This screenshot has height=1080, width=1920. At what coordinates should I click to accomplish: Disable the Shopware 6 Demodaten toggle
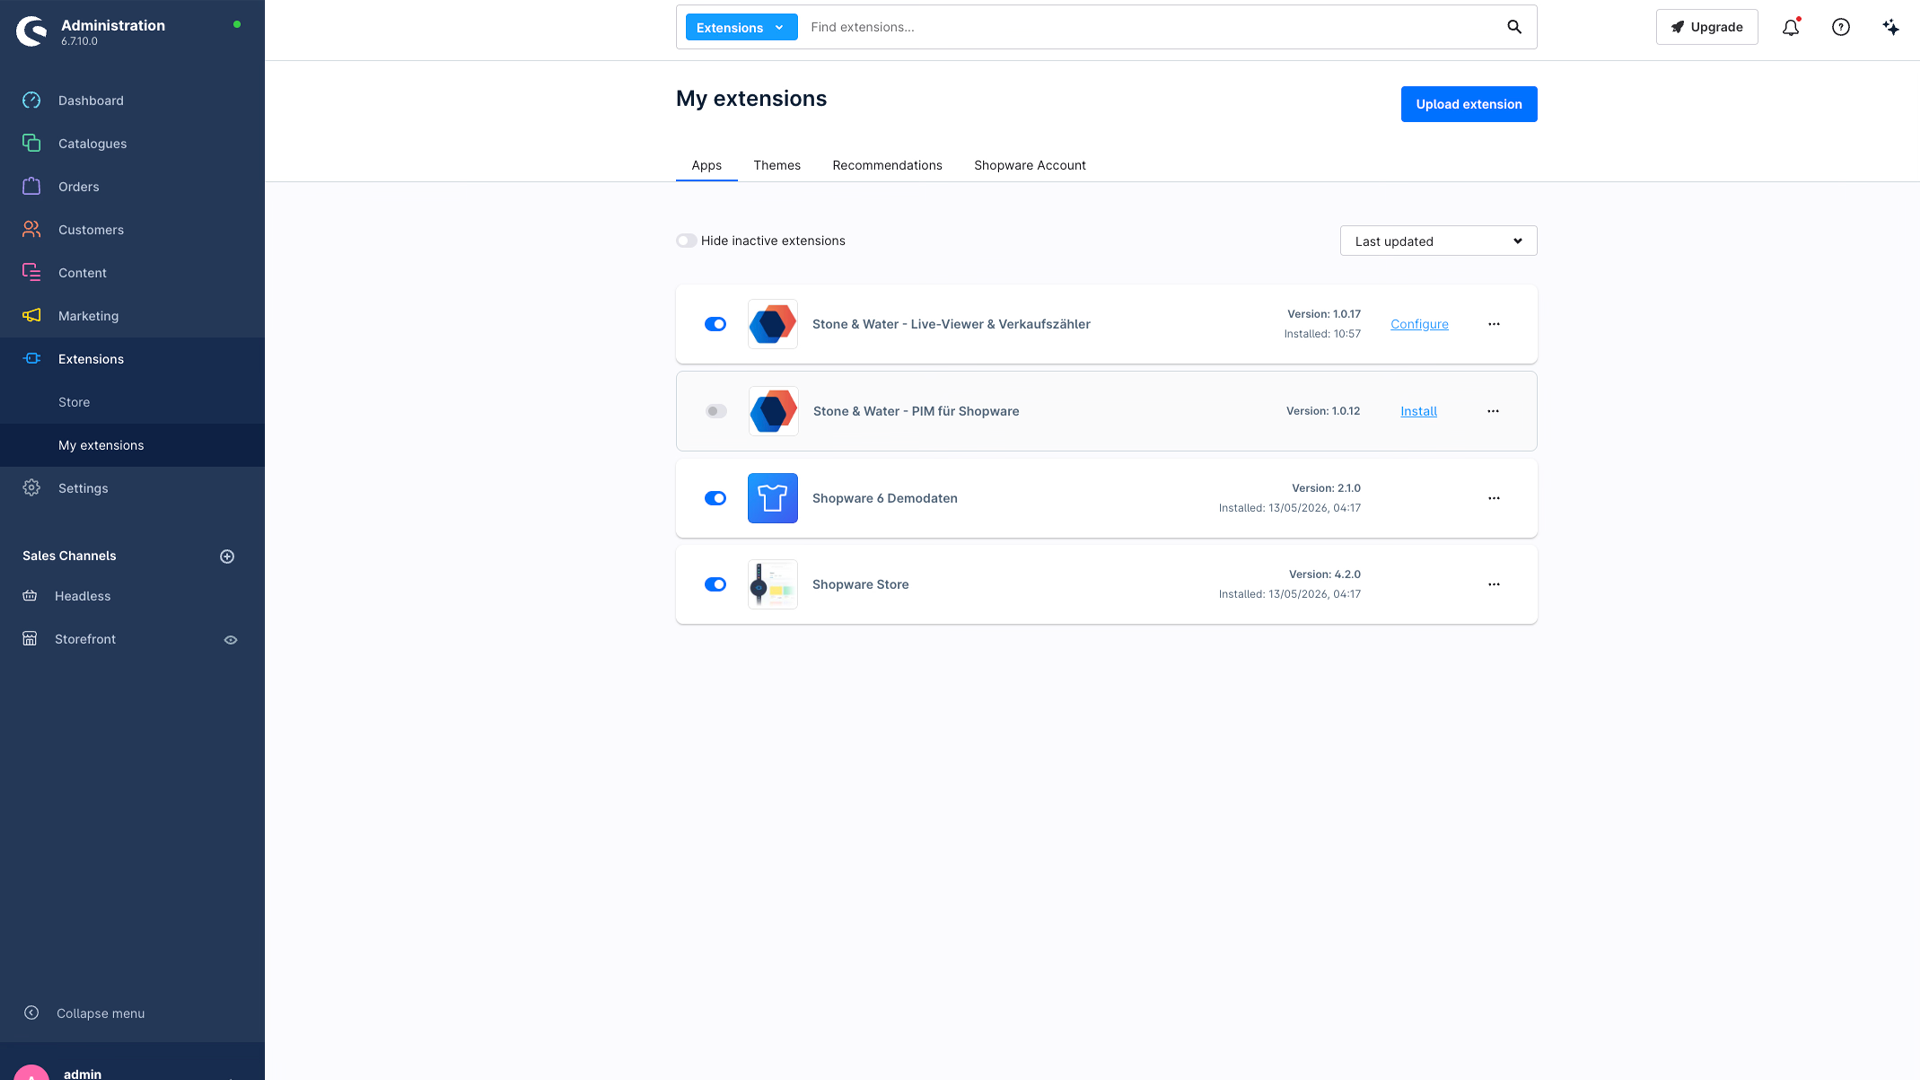pos(715,498)
